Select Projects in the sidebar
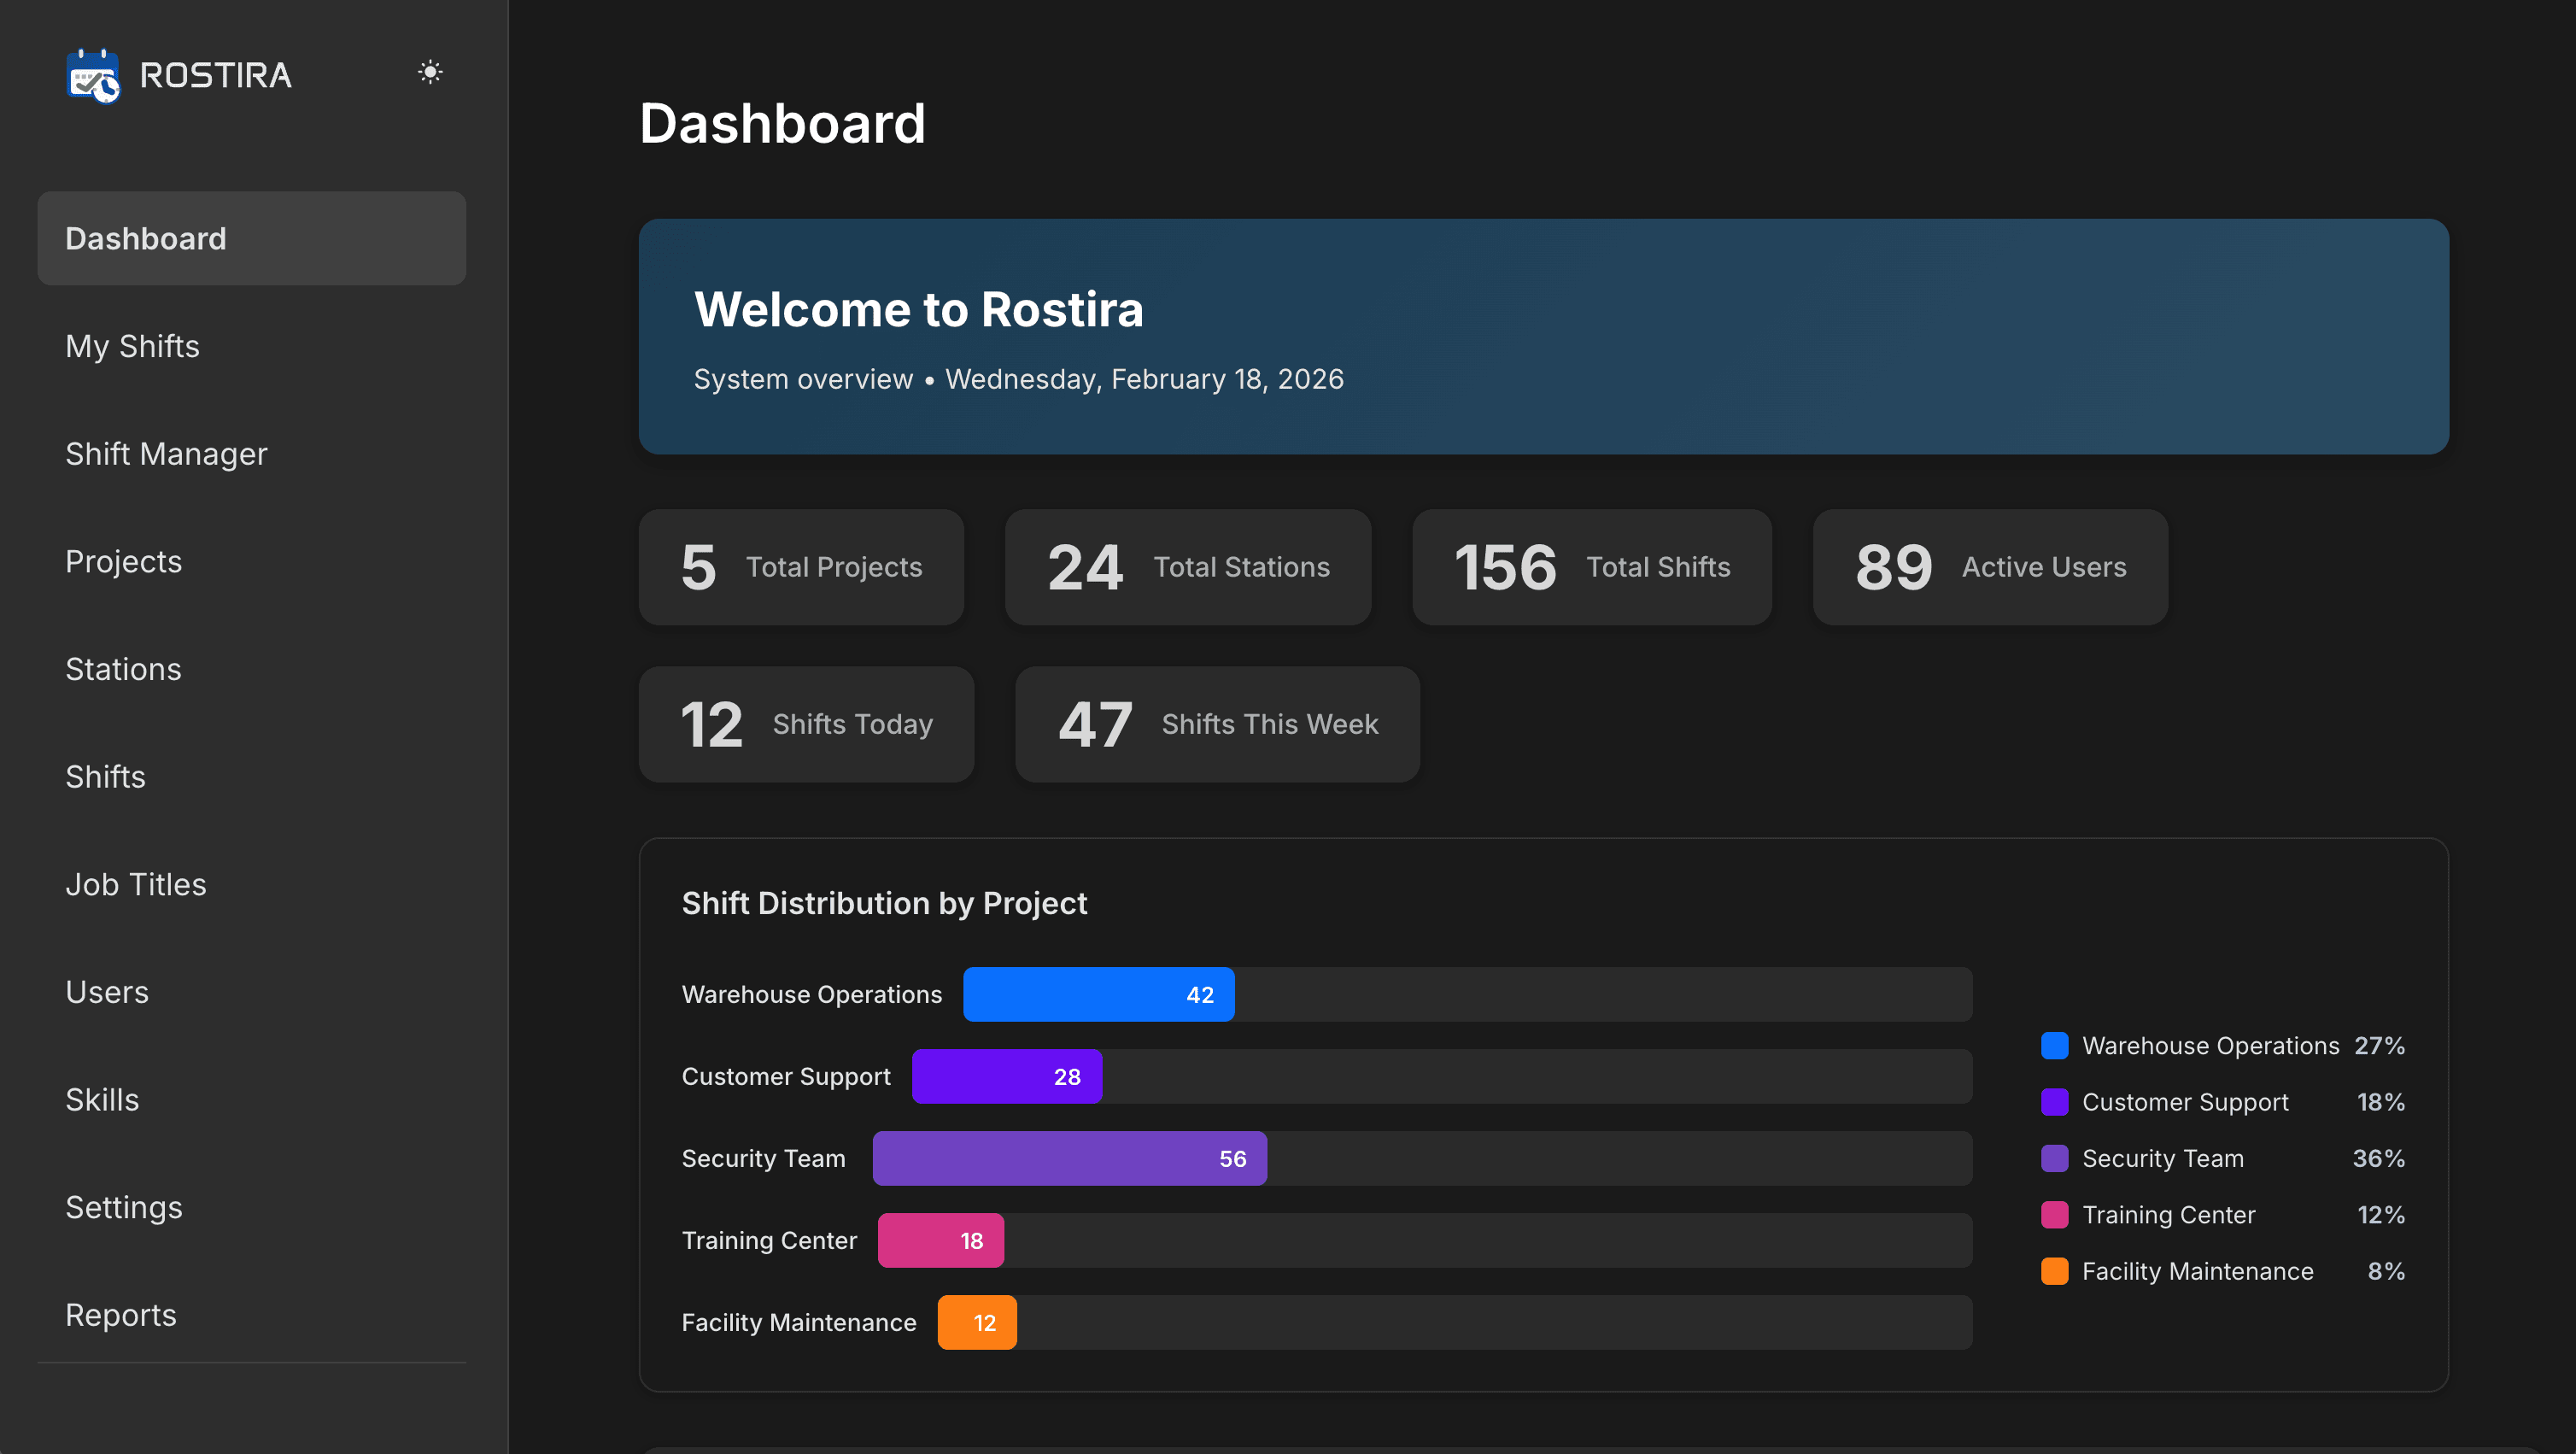The width and height of the screenshot is (2576, 1454). tap(124, 561)
